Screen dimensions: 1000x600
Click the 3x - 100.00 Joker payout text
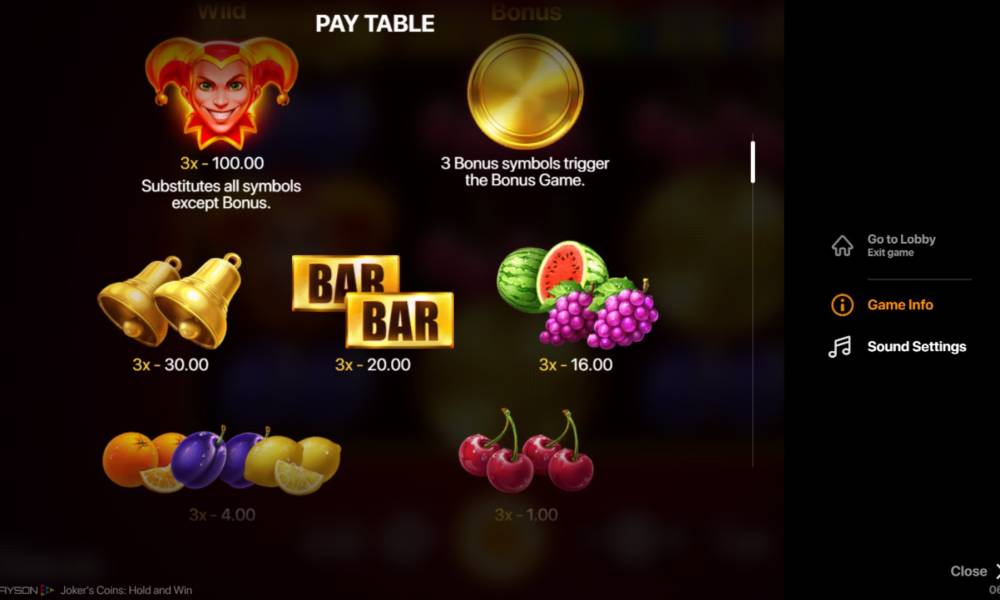pyautogui.click(x=222, y=163)
